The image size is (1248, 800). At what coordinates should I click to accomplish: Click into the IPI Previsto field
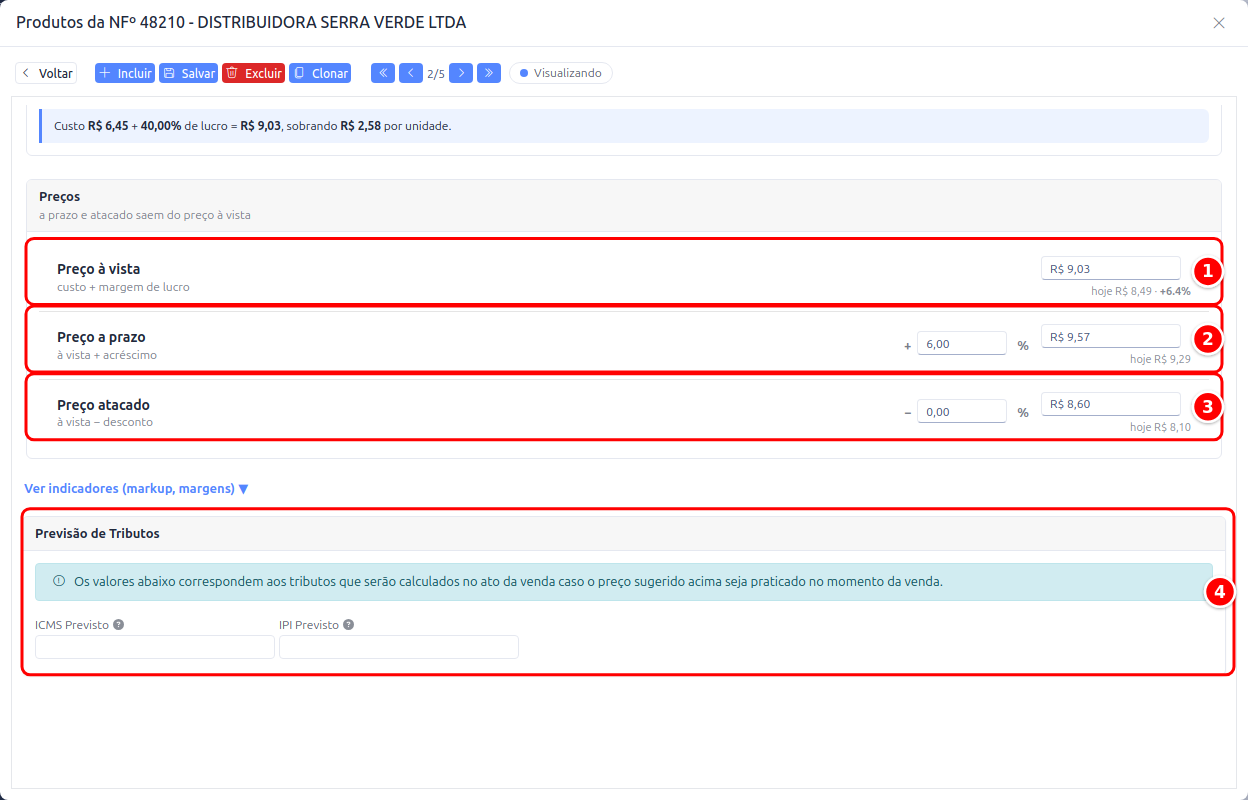399,647
